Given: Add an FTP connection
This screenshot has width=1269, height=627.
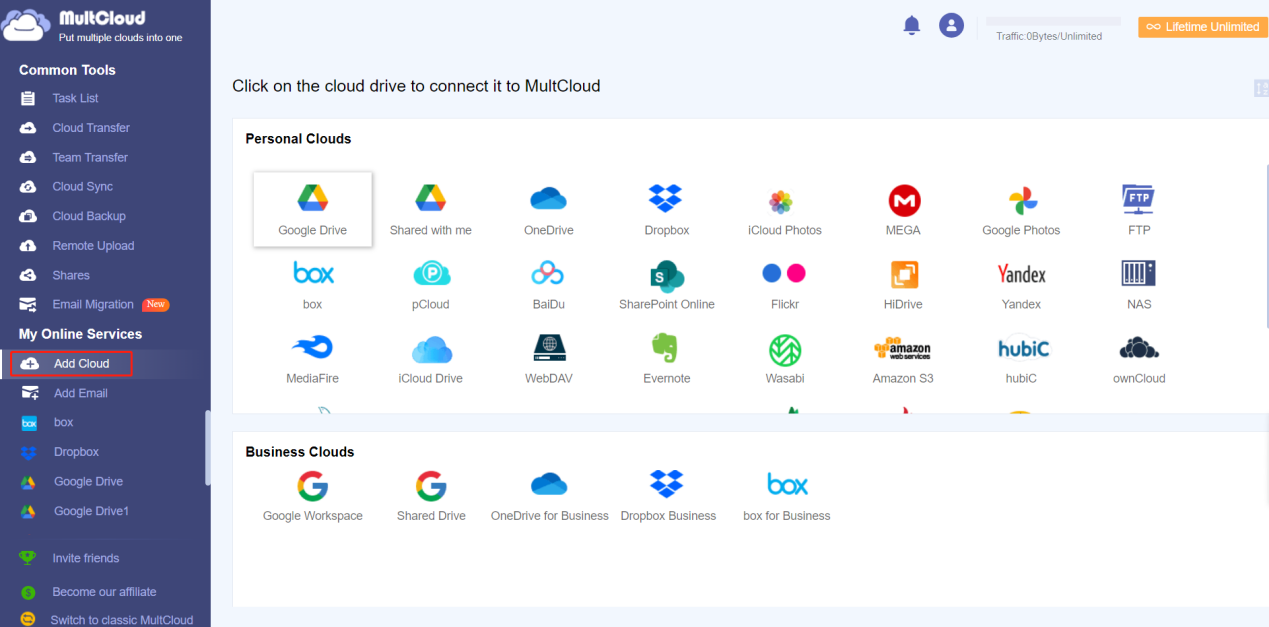Looking at the screenshot, I should coord(1139,209).
